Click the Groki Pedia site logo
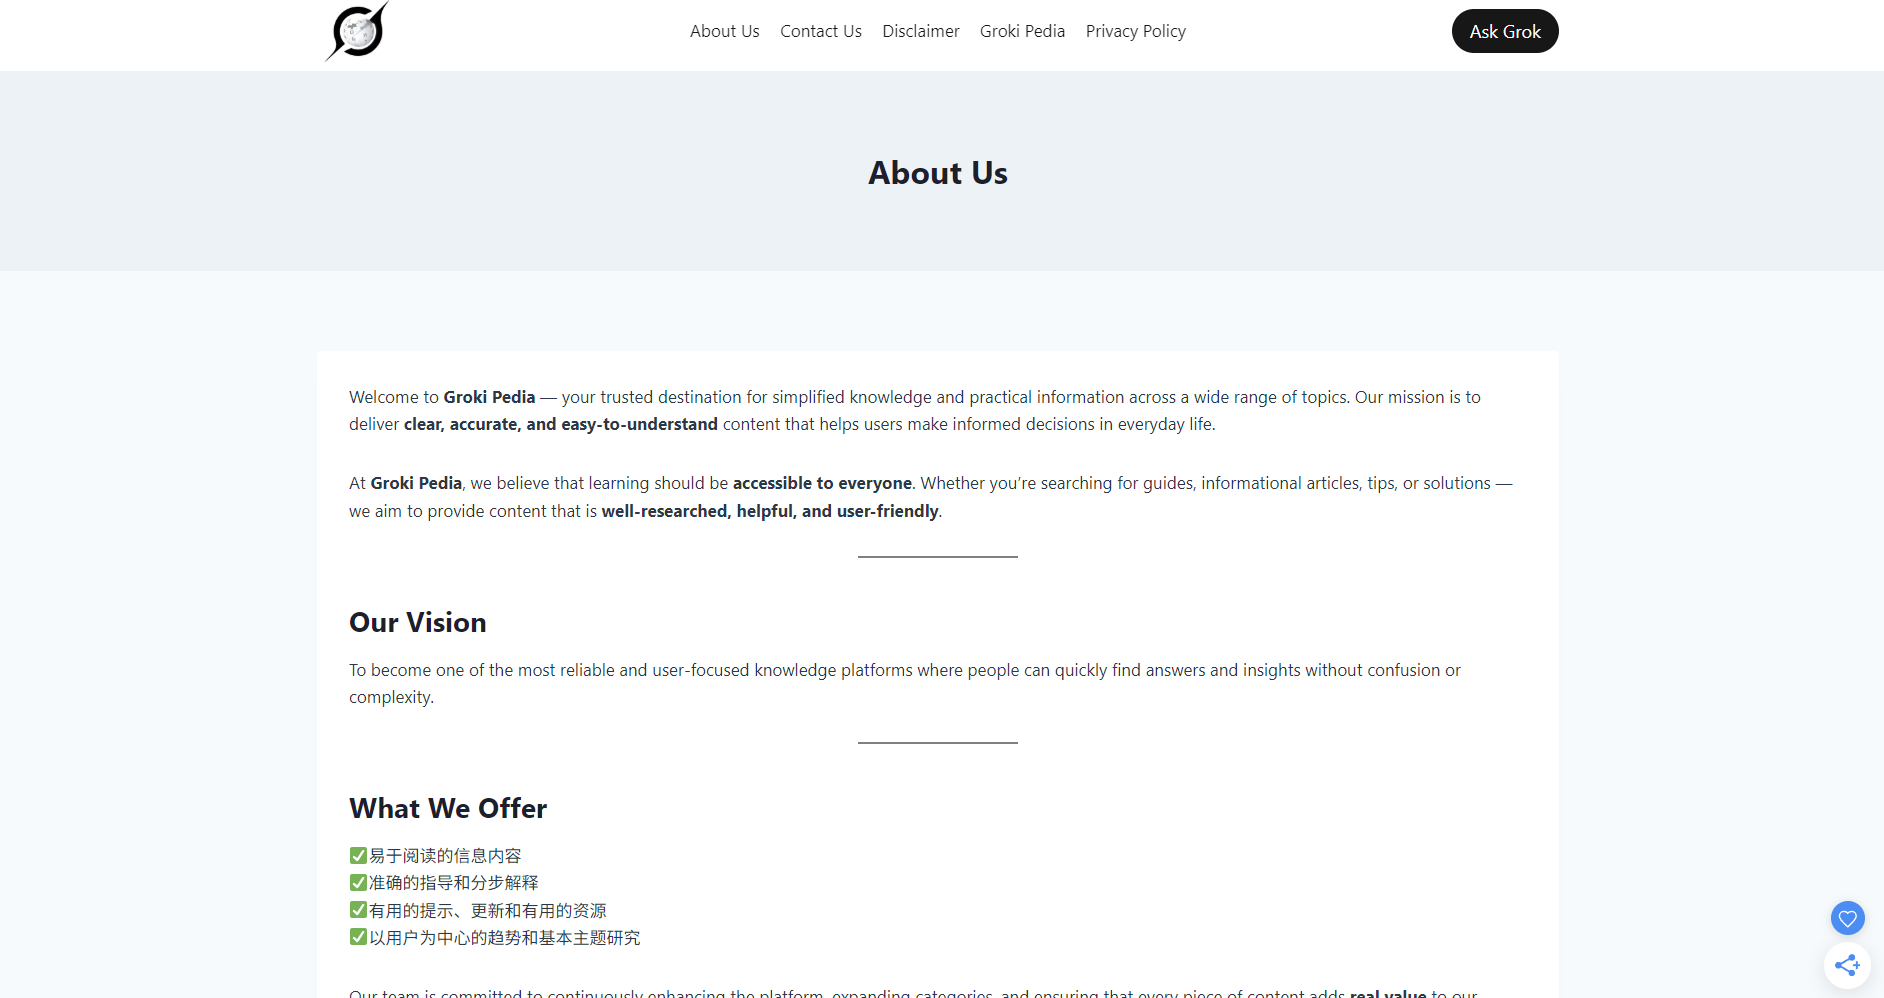This screenshot has height=998, width=1884. click(x=357, y=32)
